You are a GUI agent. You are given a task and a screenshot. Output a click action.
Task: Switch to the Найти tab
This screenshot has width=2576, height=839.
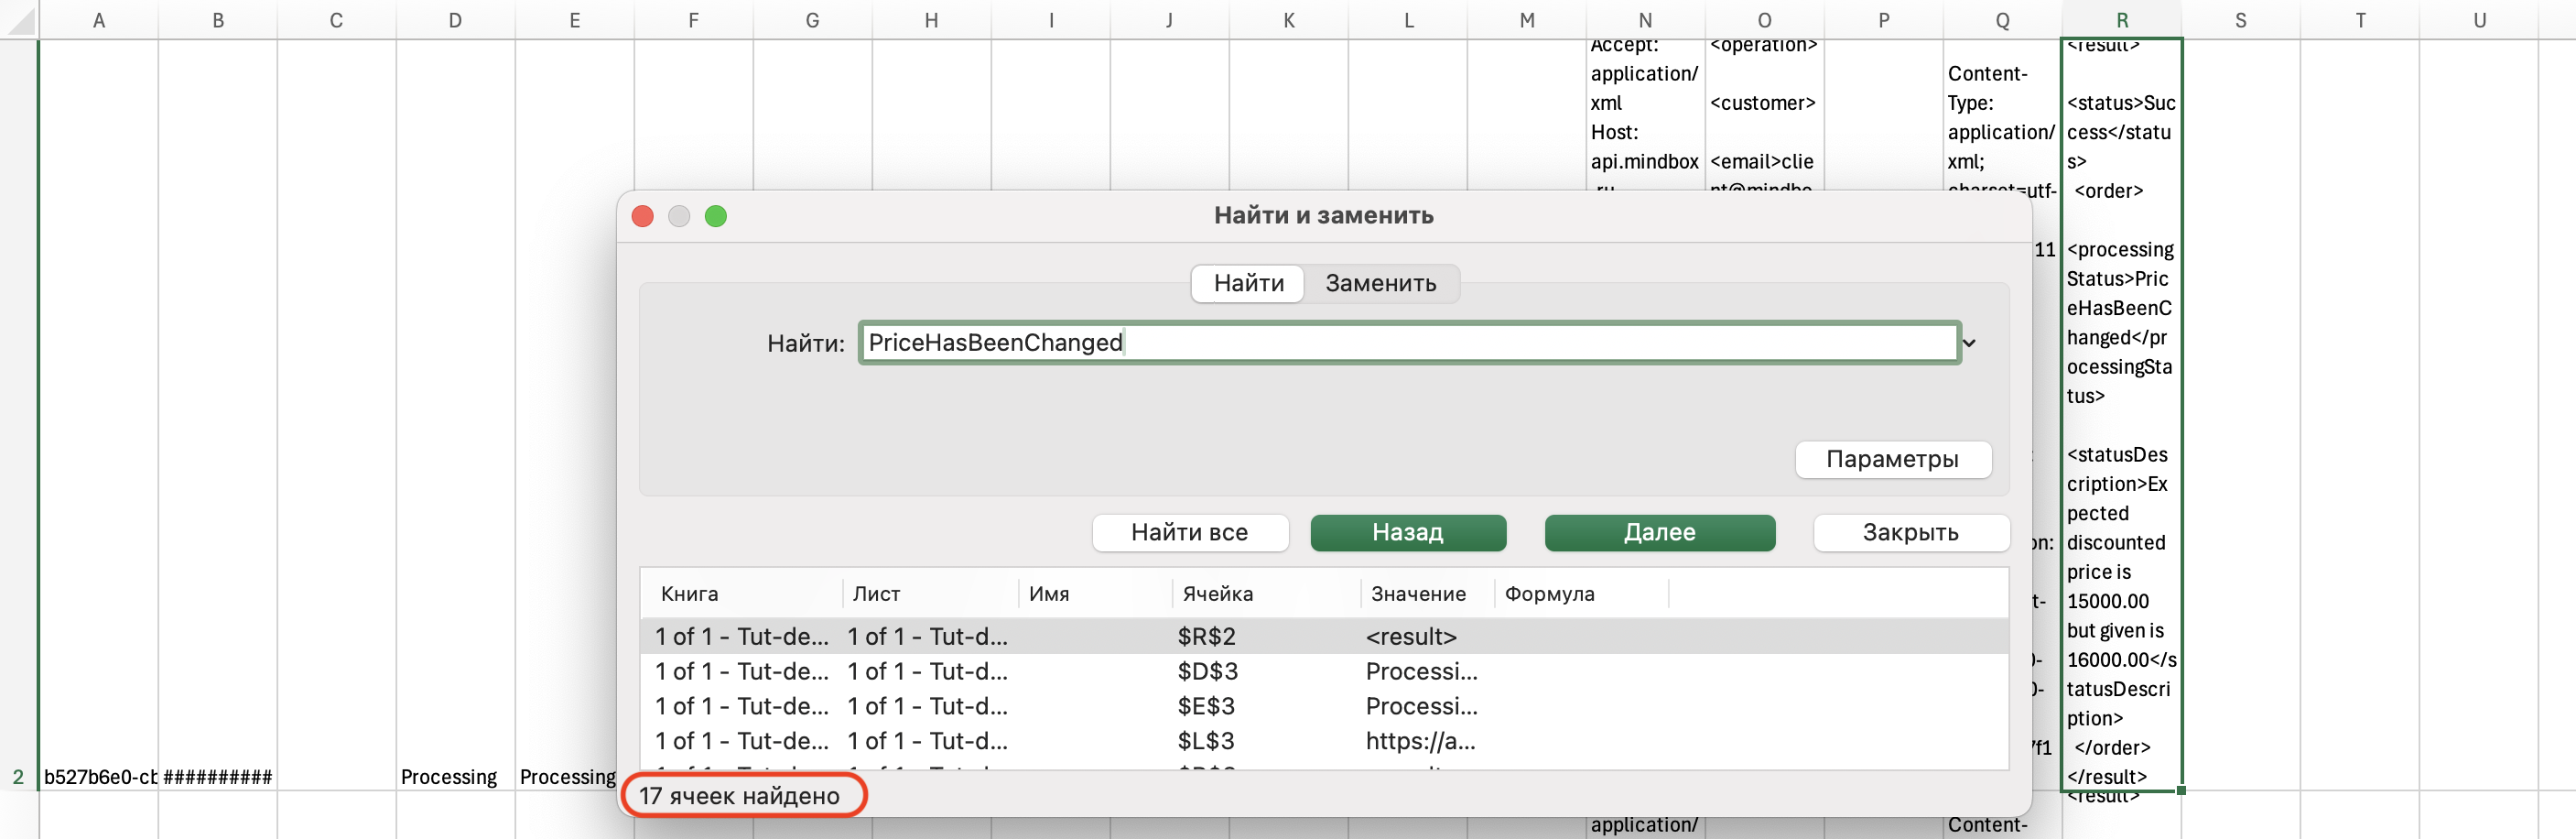[1248, 283]
